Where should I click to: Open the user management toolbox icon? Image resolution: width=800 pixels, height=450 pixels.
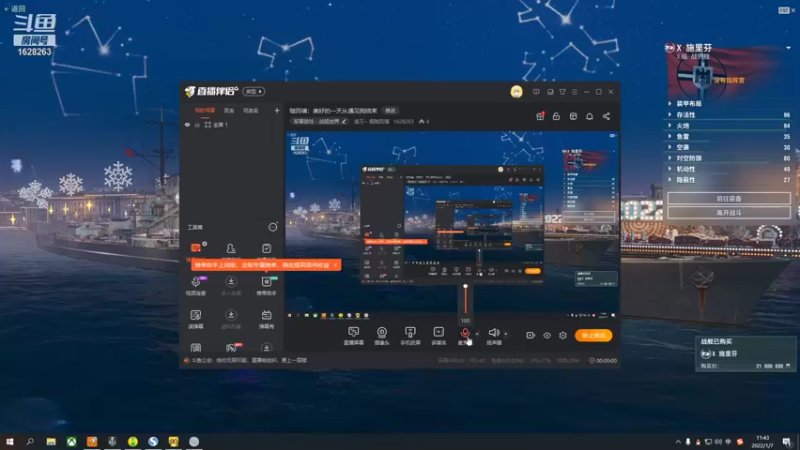[231, 248]
